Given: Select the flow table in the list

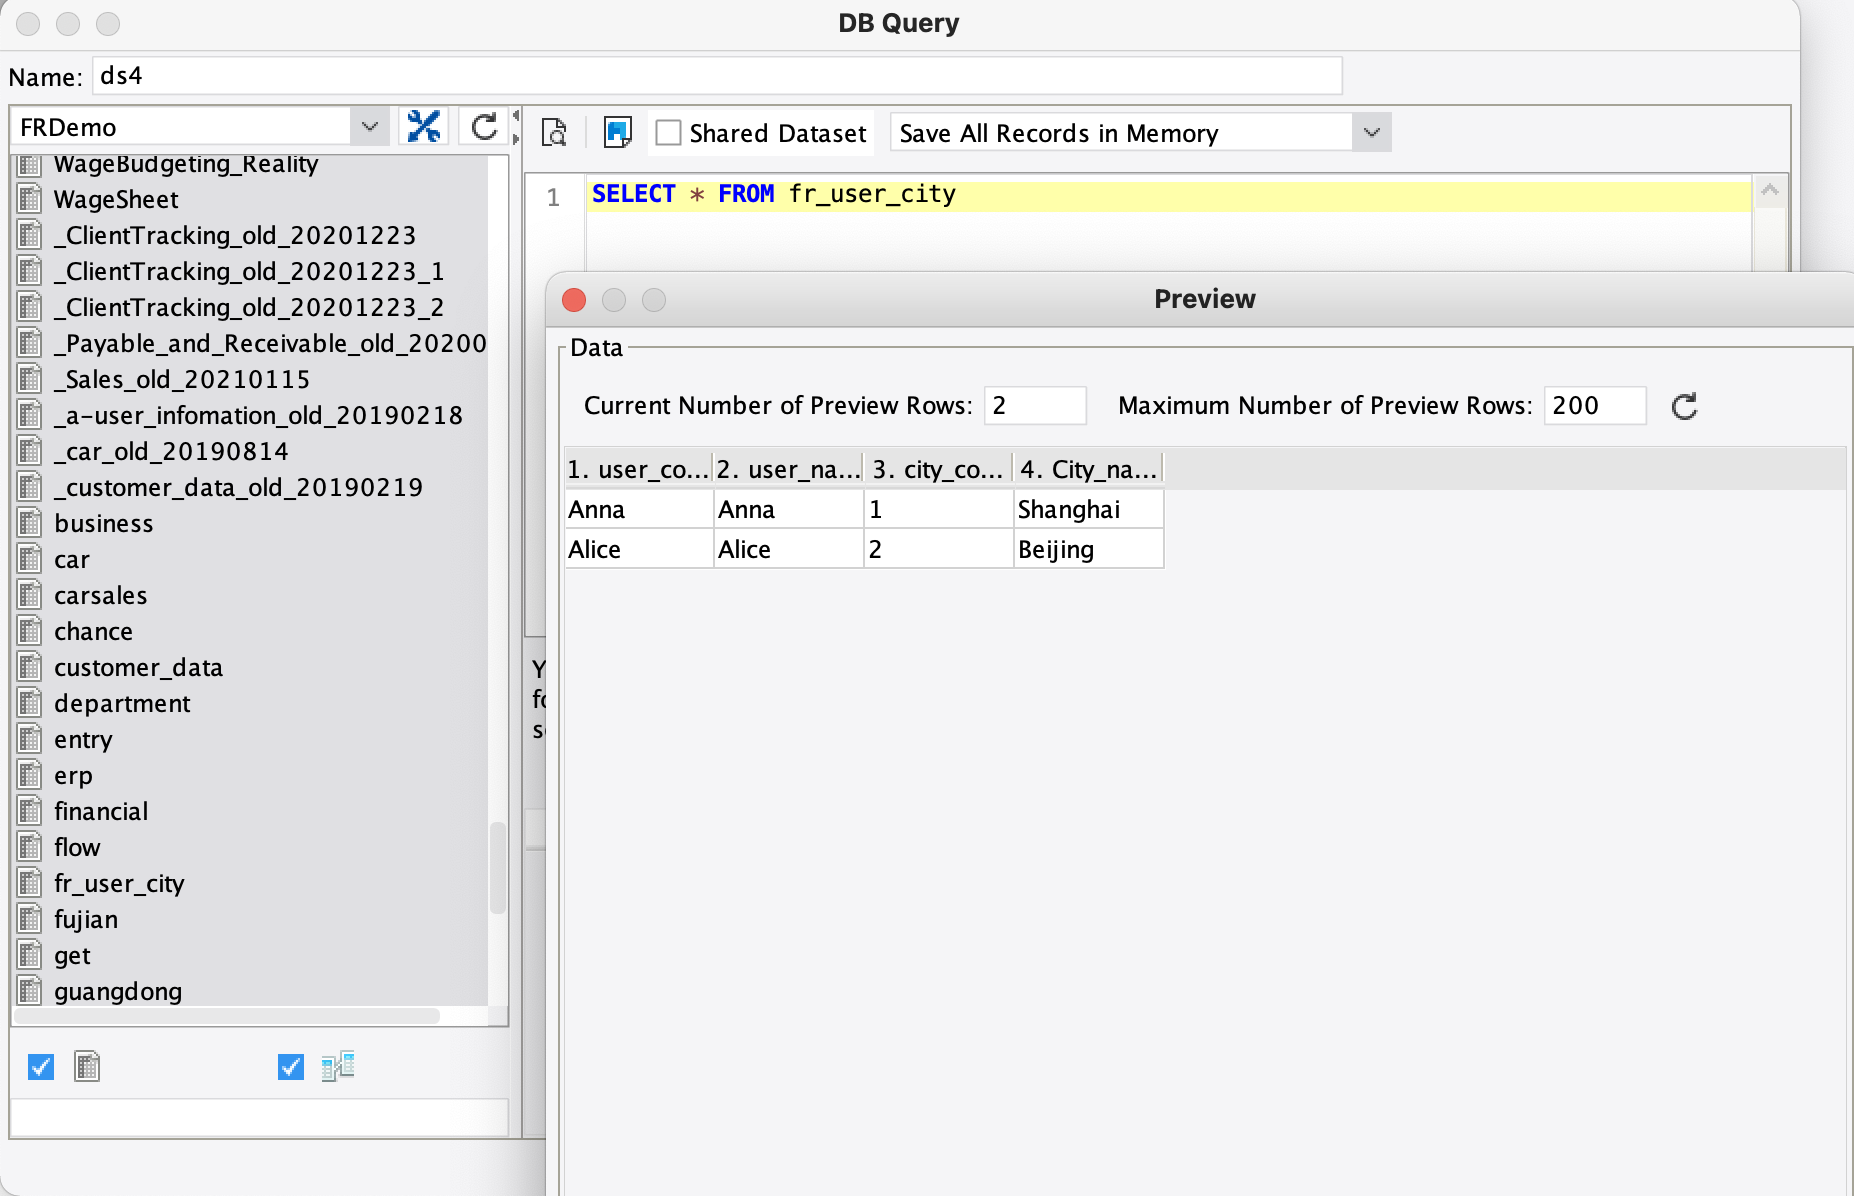Looking at the screenshot, I should [x=77, y=847].
